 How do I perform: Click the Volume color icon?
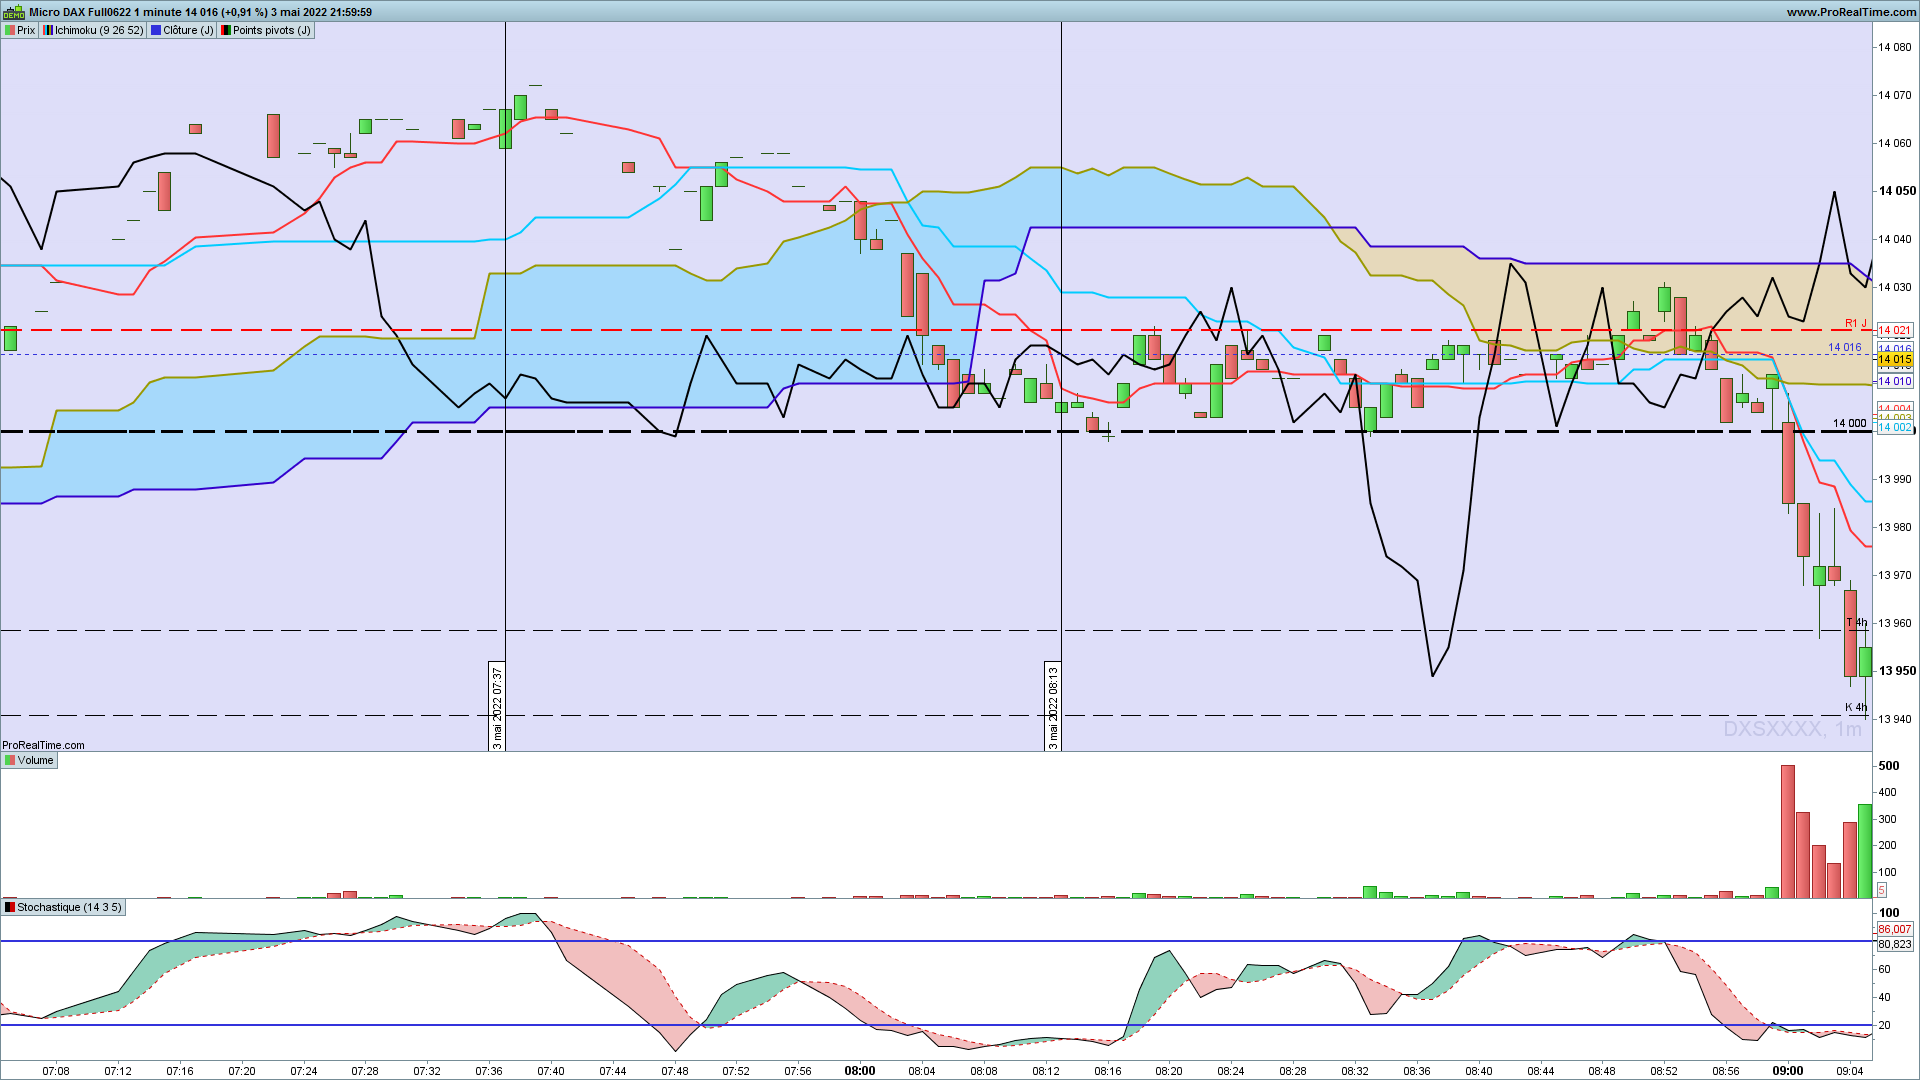tap(10, 760)
